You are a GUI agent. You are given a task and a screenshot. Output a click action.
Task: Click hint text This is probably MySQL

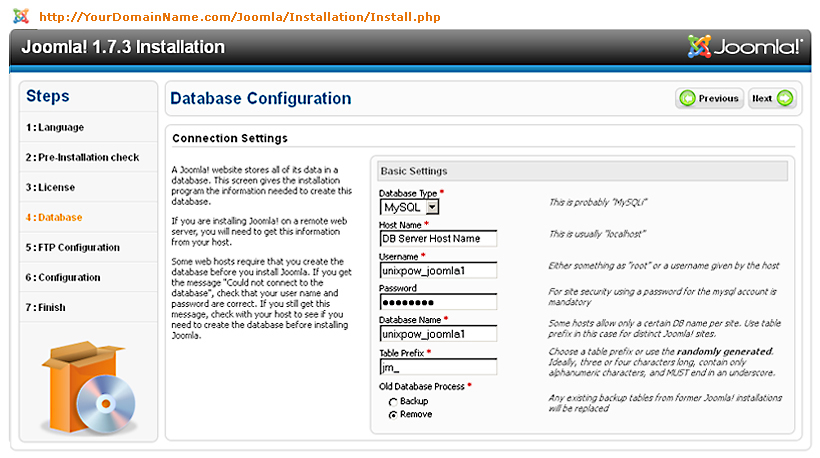tap(598, 202)
